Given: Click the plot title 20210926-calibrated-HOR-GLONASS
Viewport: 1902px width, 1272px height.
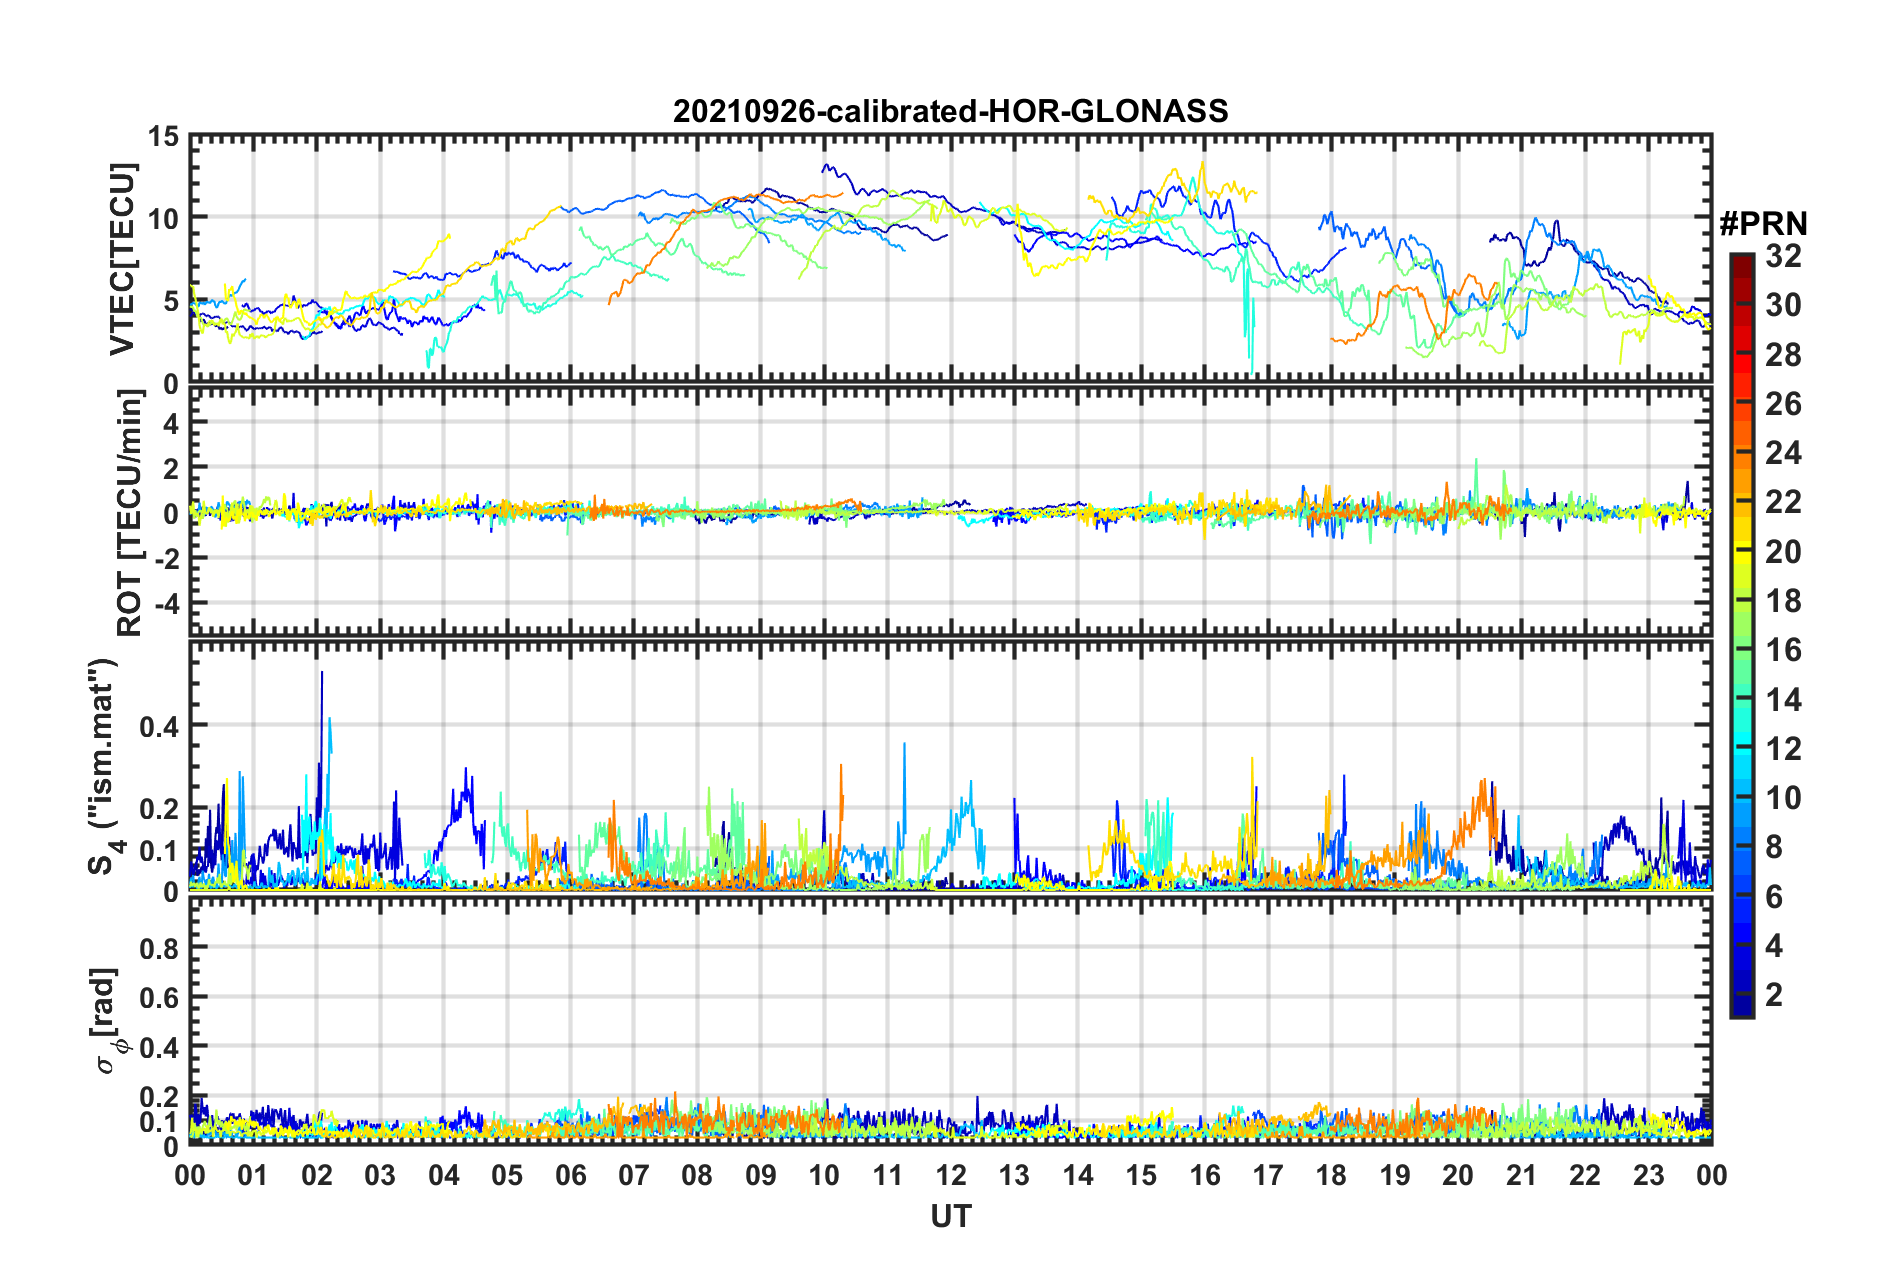Looking at the screenshot, I should click(950, 111).
